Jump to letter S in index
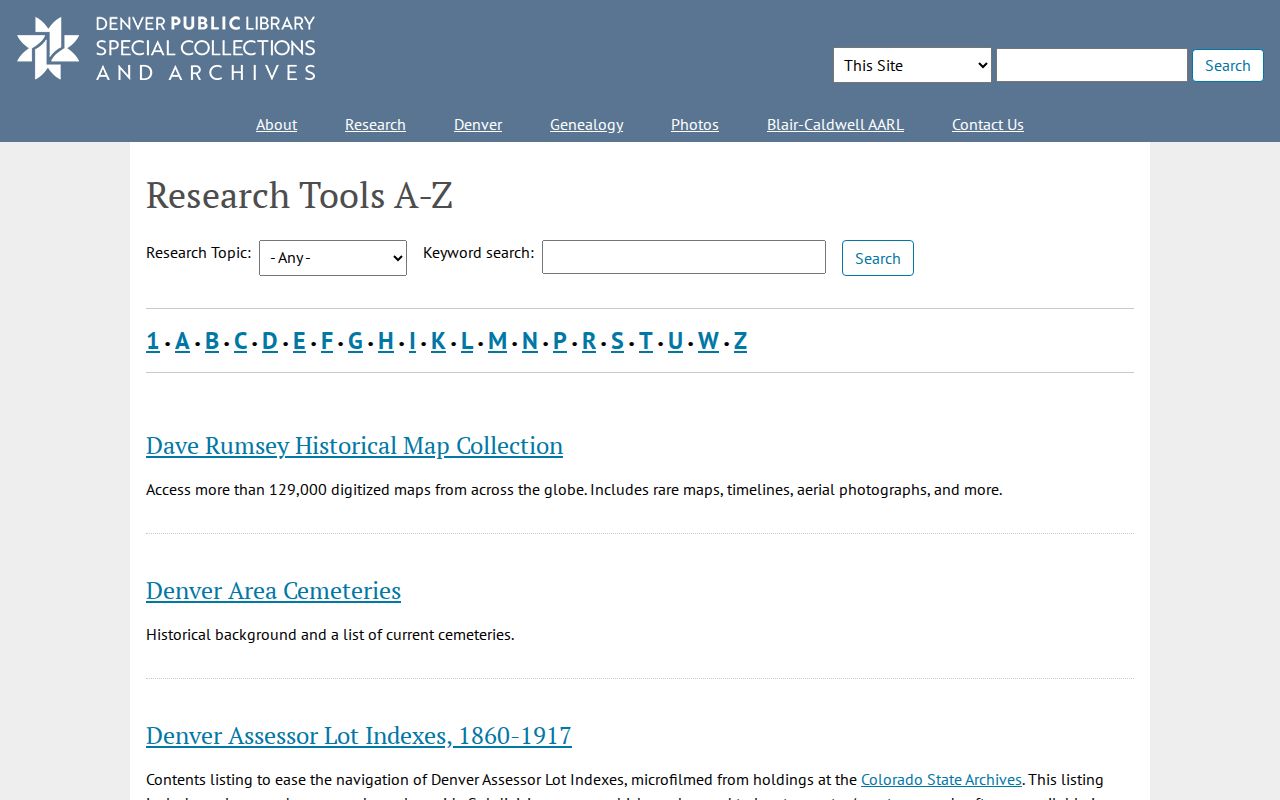Viewport: 1280px width, 800px height. 617,341
